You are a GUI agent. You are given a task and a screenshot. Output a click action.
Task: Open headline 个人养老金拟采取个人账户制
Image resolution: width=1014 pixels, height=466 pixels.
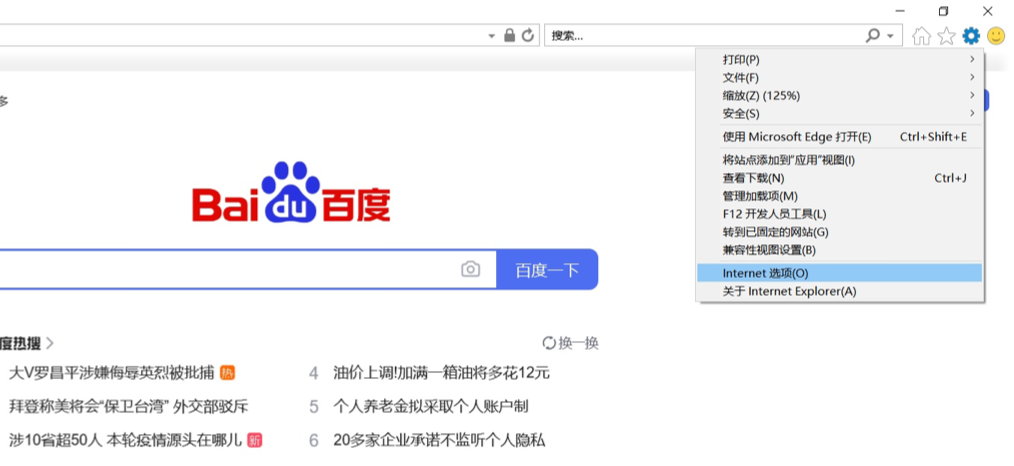431,407
